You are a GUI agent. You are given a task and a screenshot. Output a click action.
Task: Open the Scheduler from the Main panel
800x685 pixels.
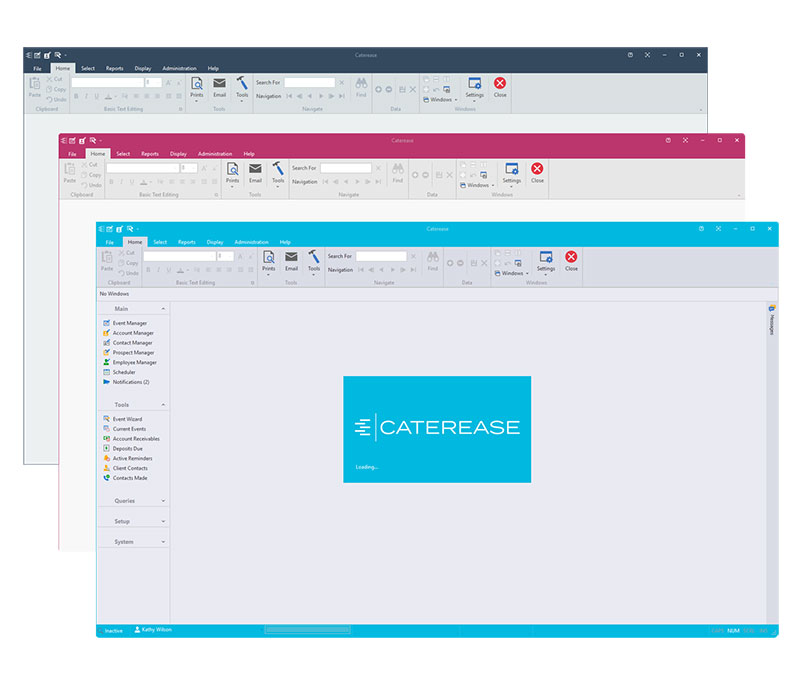coord(119,372)
